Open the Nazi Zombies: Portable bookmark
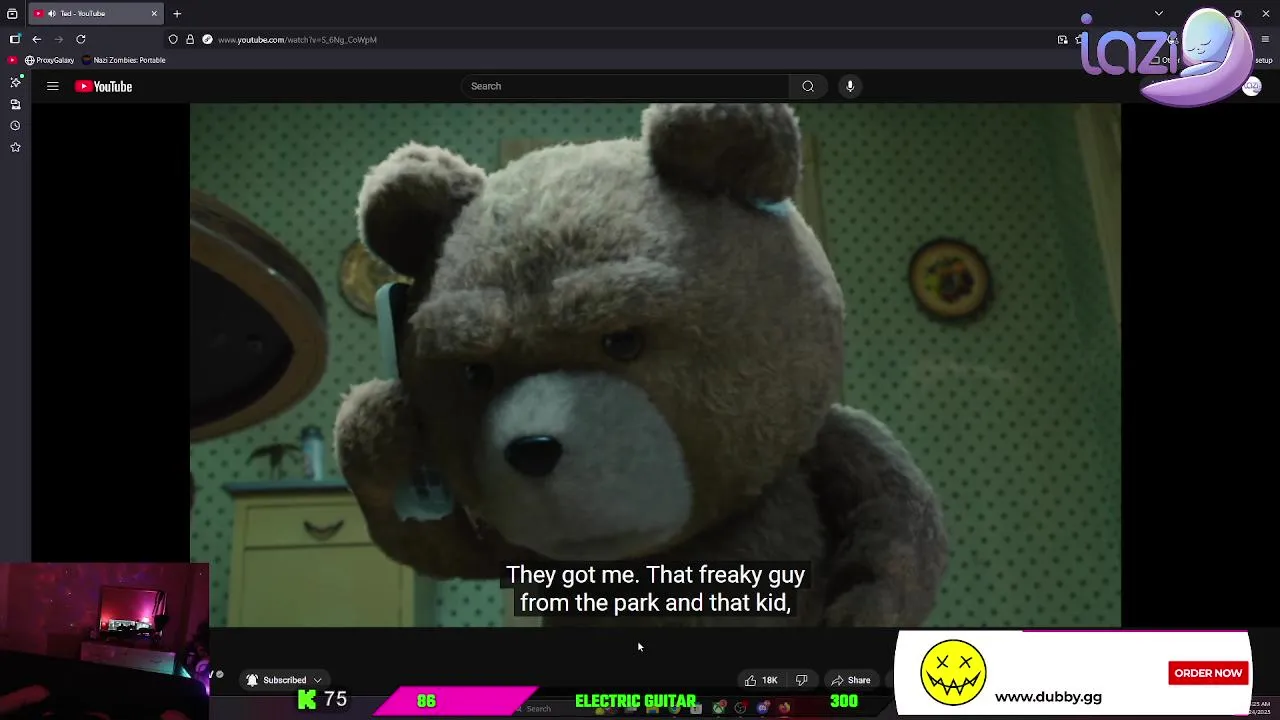This screenshot has width=1280, height=720. coord(125,60)
